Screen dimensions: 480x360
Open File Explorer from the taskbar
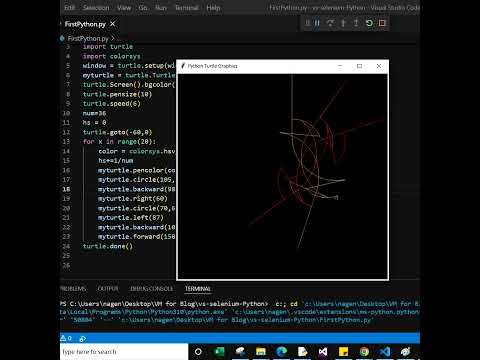[261, 352]
